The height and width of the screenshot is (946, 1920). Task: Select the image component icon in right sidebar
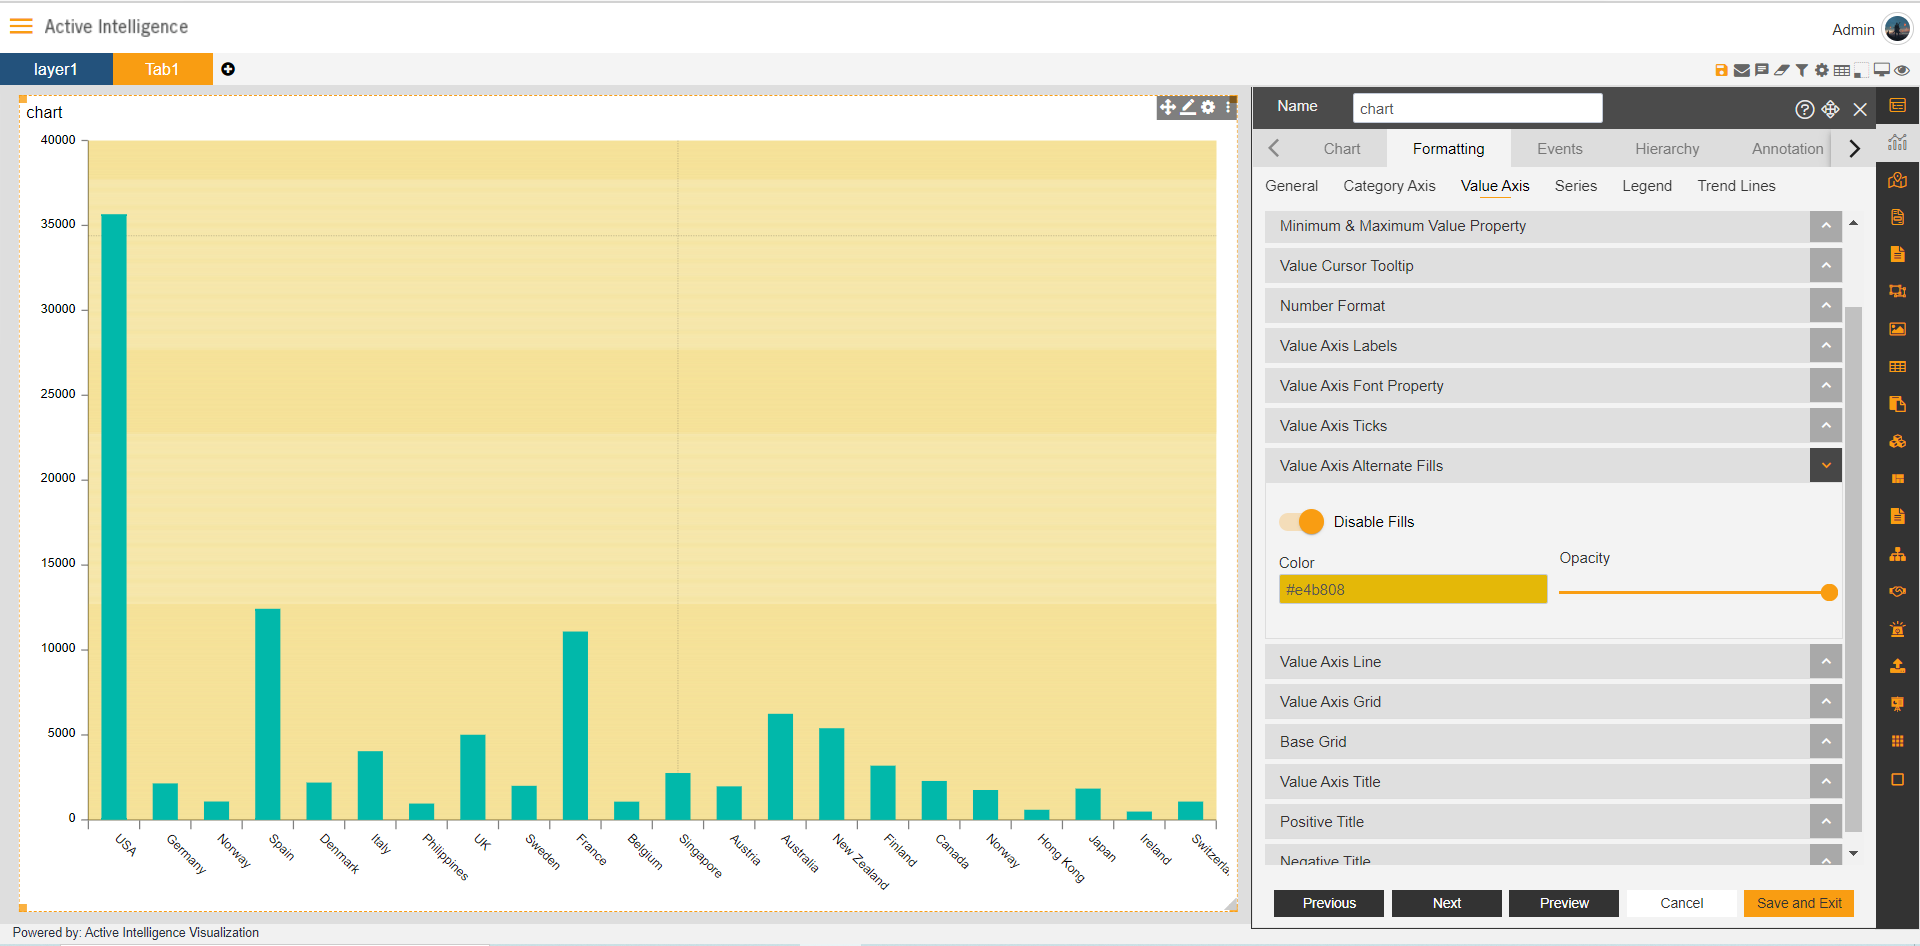point(1897,329)
